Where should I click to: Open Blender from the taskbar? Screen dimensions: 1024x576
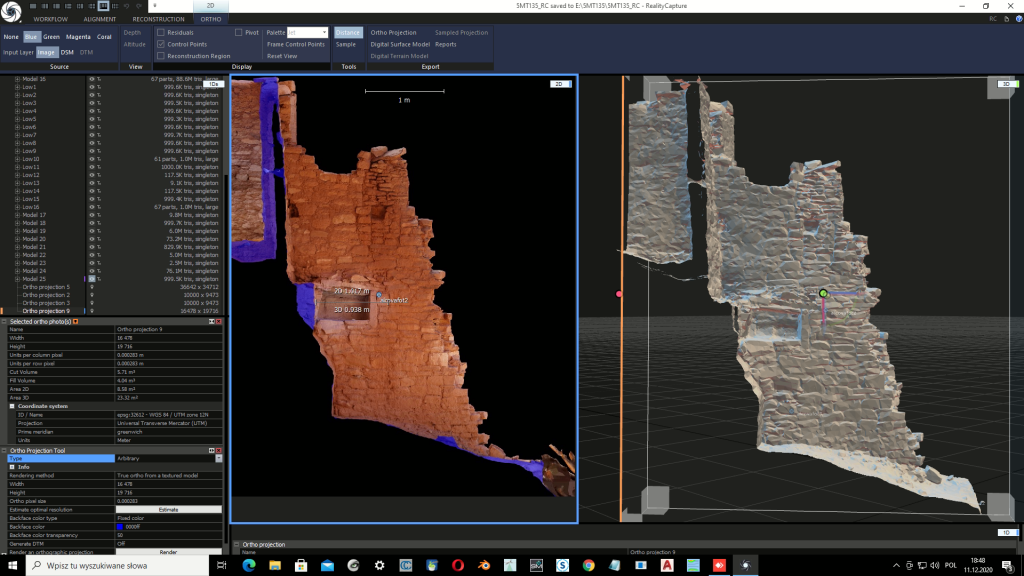pyautogui.click(x=484, y=566)
